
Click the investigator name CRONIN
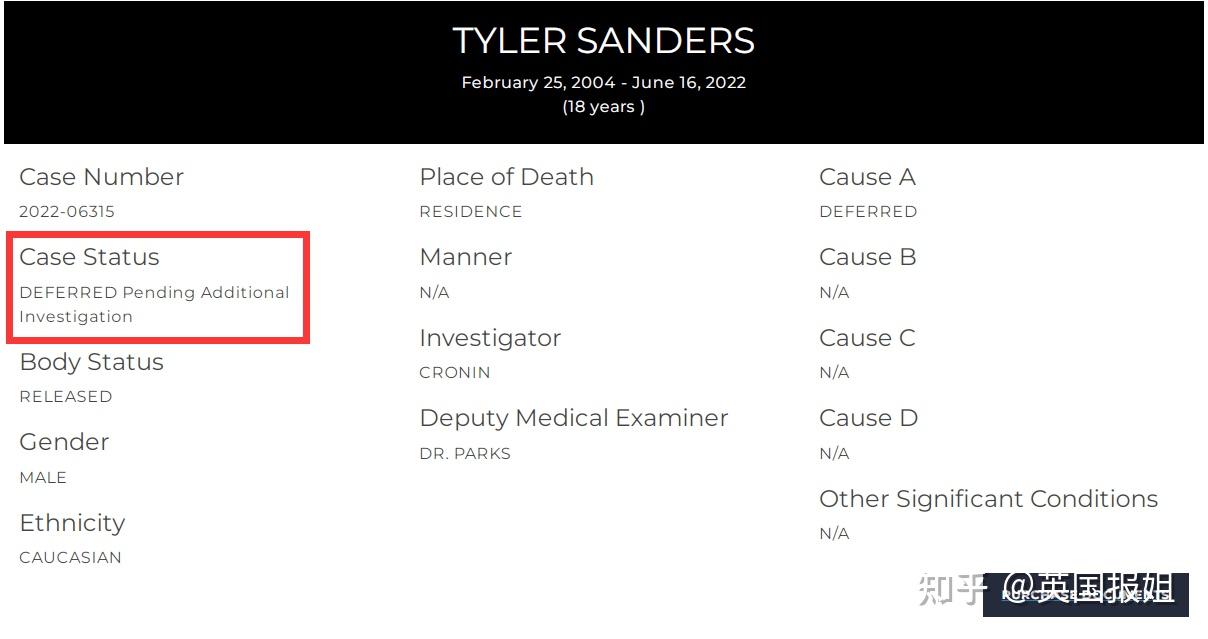[x=454, y=373]
